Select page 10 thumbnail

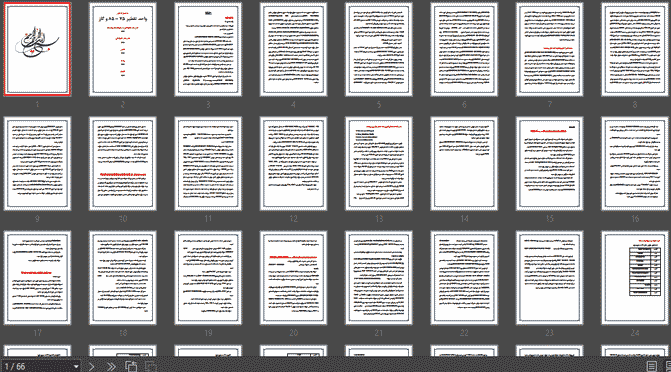(x=123, y=164)
